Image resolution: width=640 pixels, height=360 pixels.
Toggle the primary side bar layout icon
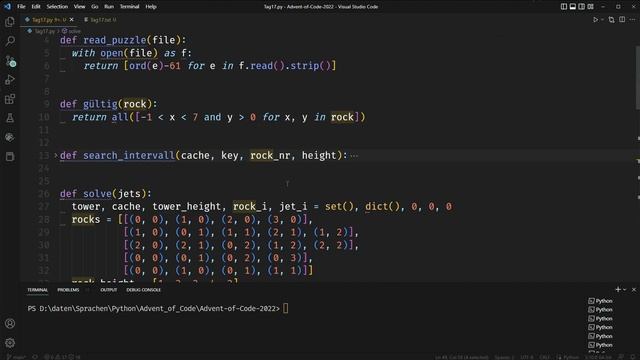point(564,7)
